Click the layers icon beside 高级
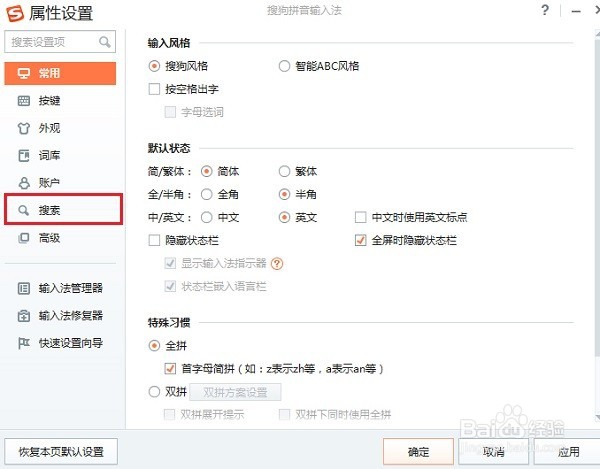Screen dimensions: 600x469 coord(24,238)
